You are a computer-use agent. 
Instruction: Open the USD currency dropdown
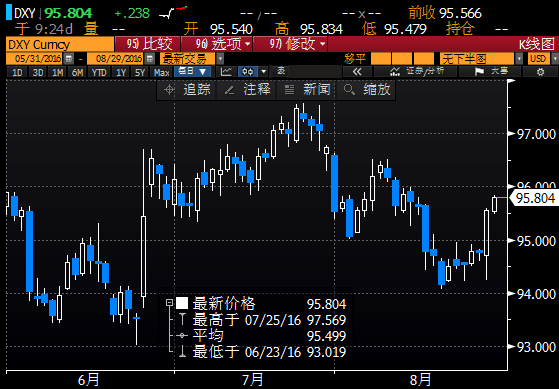point(555,58)
